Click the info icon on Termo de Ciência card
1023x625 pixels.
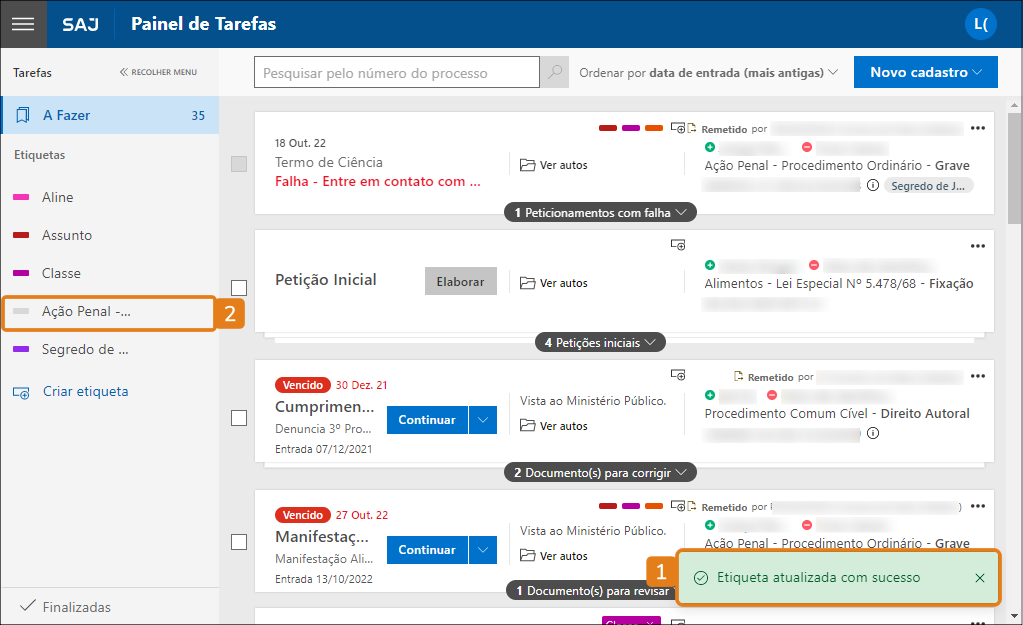point(872,185)
